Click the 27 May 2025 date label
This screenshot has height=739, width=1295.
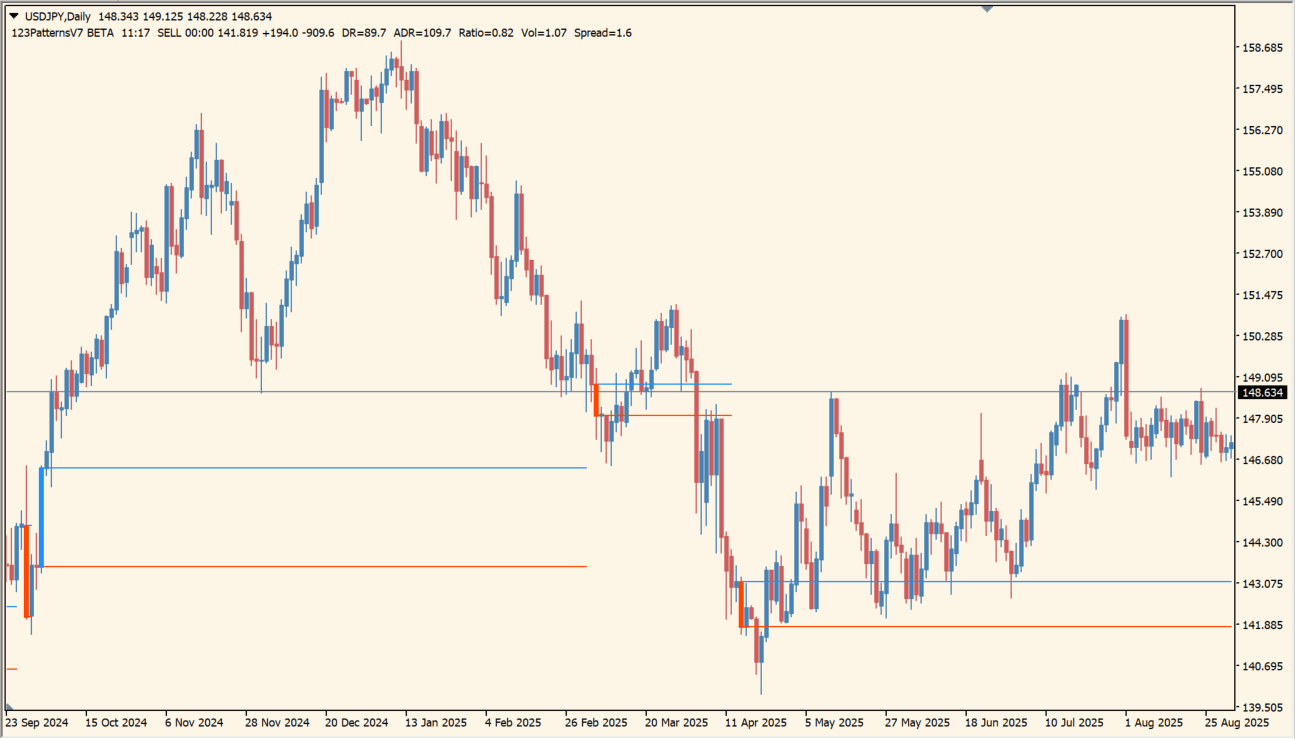click(x=916, y=722)
